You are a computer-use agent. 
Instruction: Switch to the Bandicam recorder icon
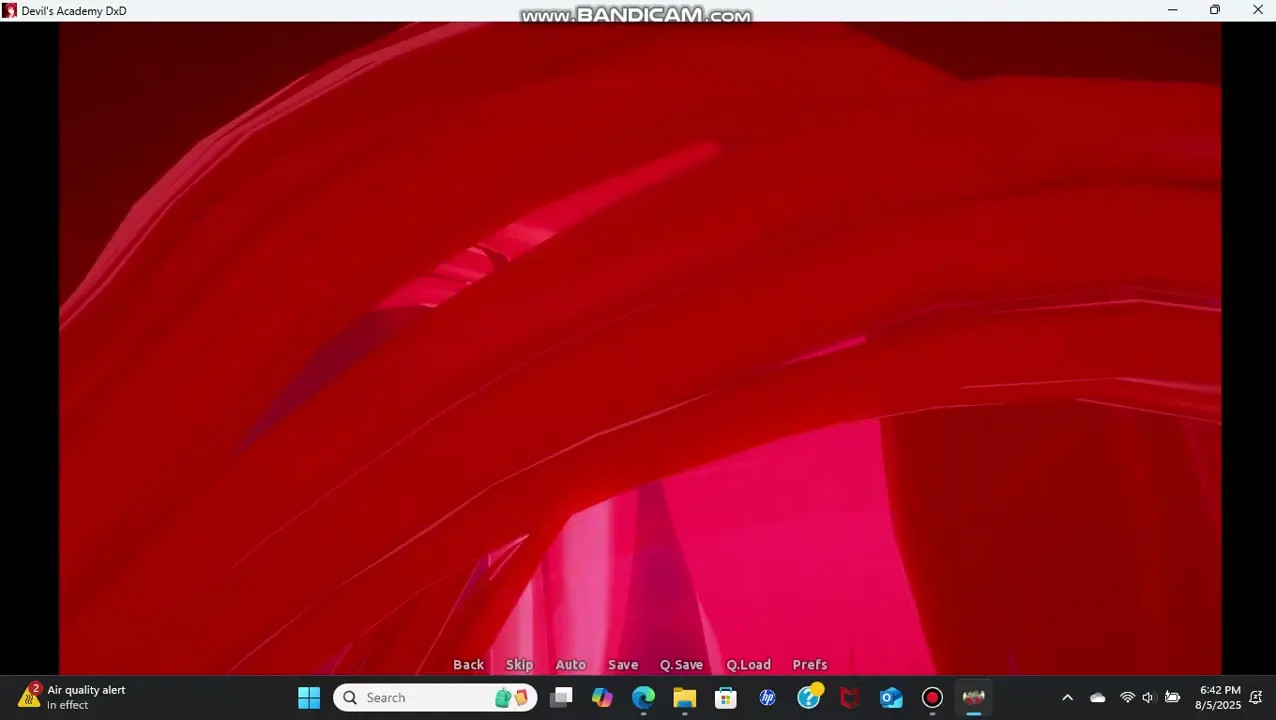[932, 697]
